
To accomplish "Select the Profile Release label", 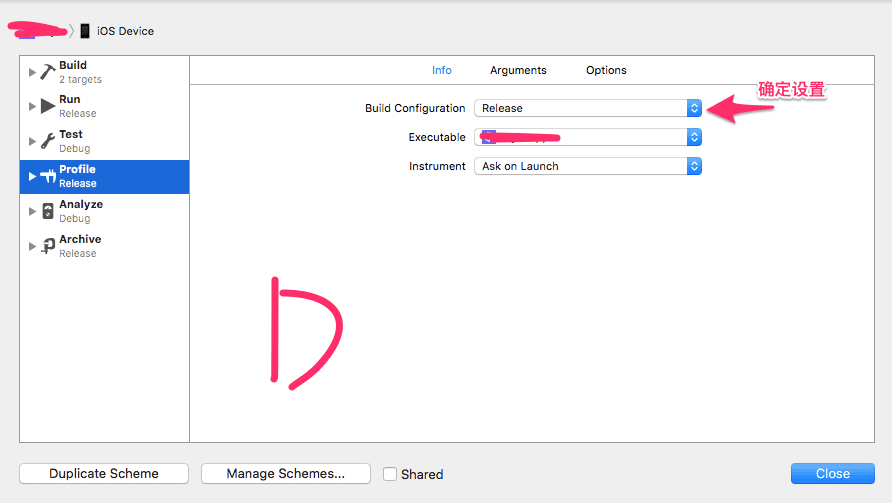I will tap(78, 176).
